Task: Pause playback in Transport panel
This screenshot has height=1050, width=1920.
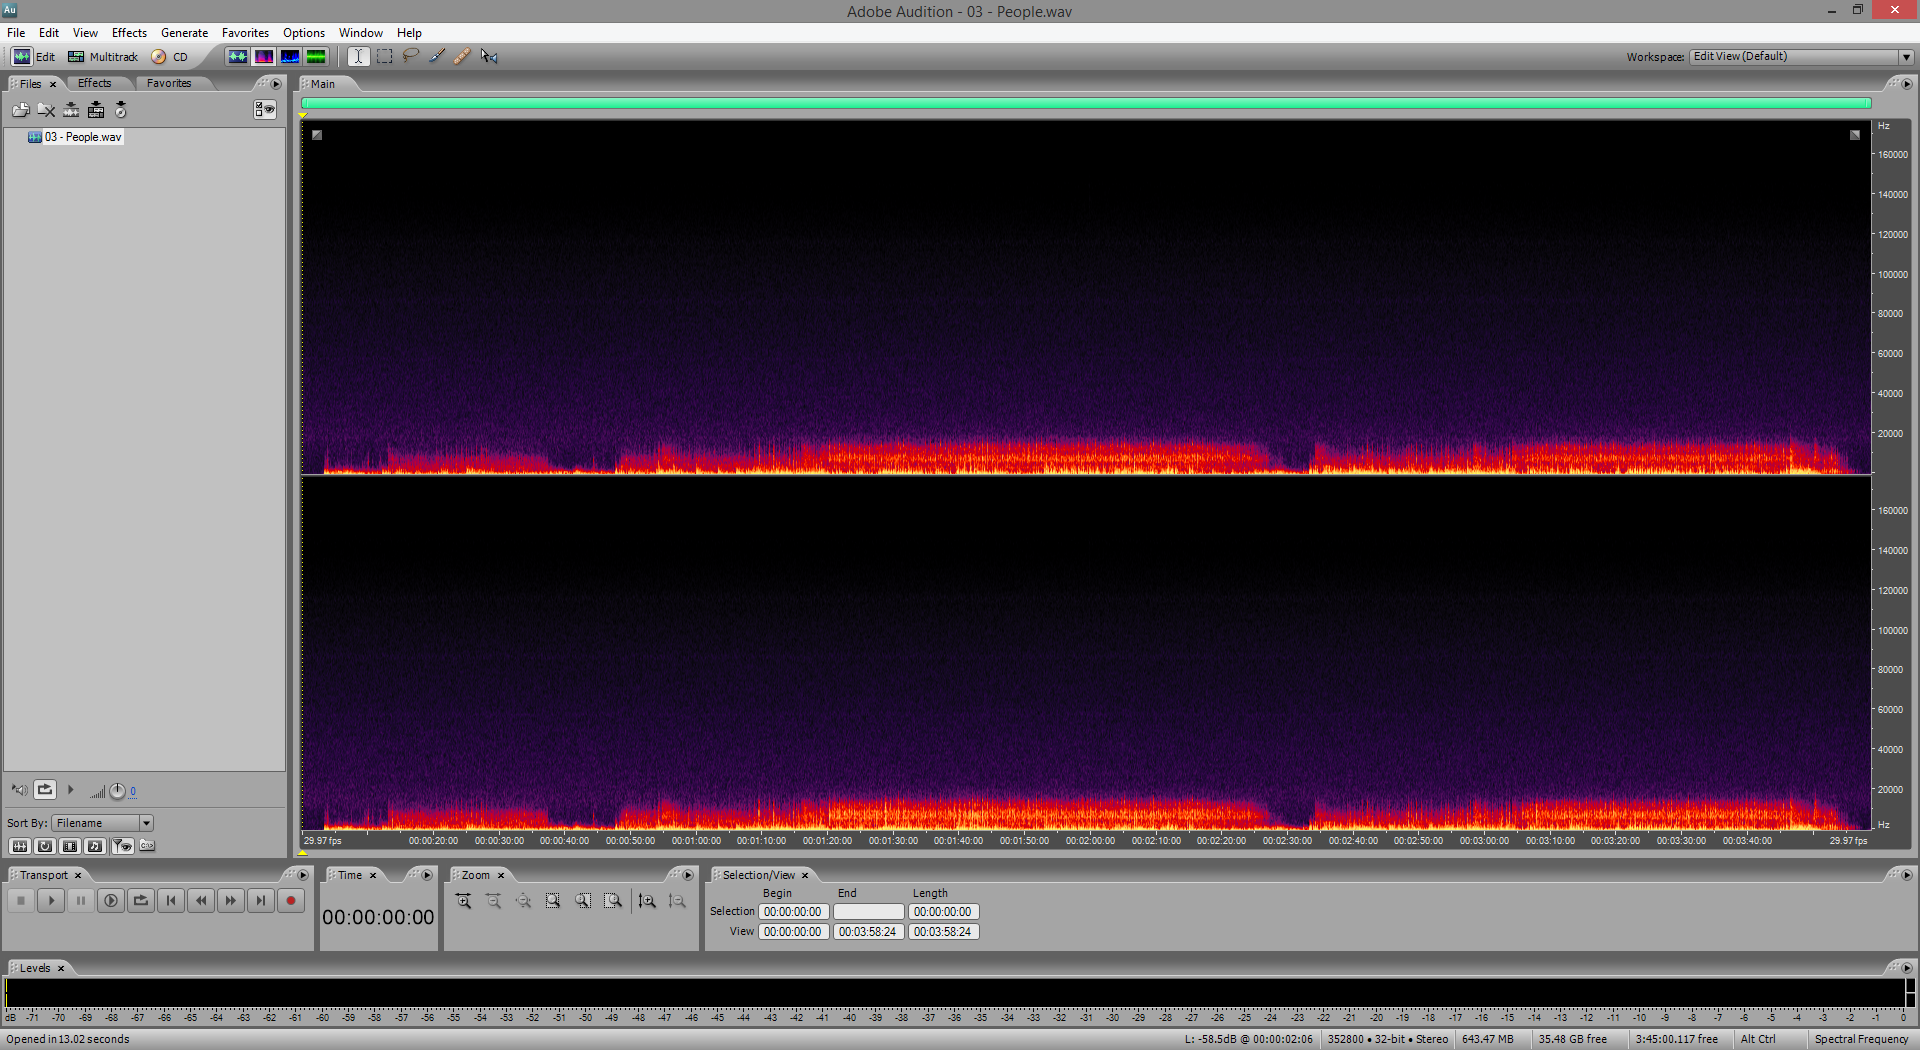Action: pos(81,901)
